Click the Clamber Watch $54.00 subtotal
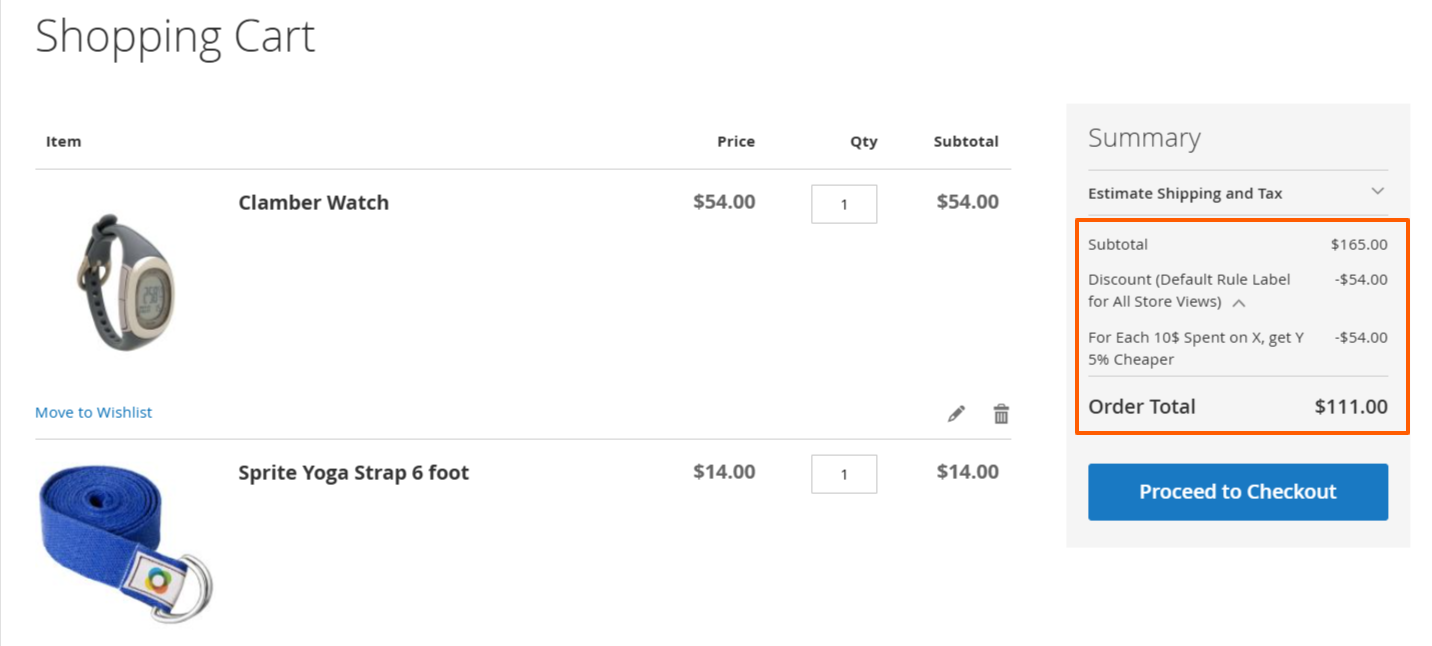This screenshot has width=1432, height=646. pos(967,202)
